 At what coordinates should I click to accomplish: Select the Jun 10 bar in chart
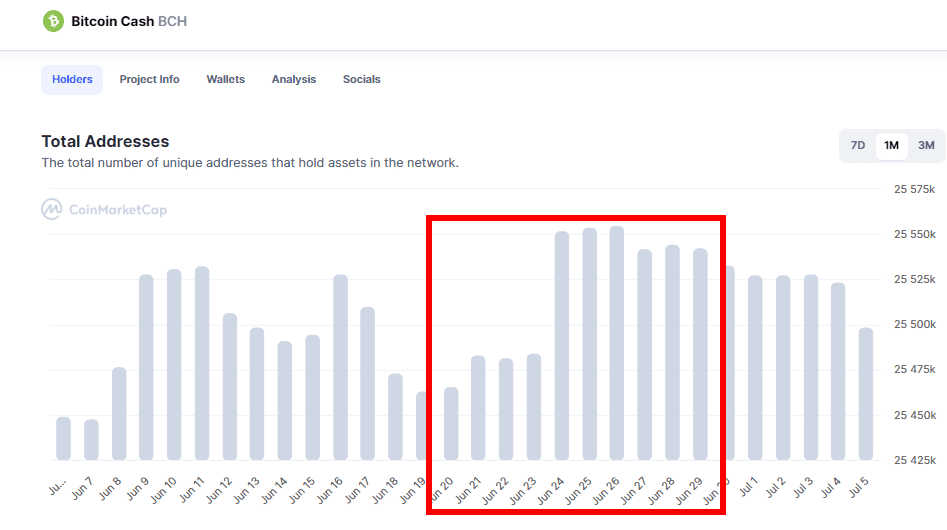tap(174, 365)
